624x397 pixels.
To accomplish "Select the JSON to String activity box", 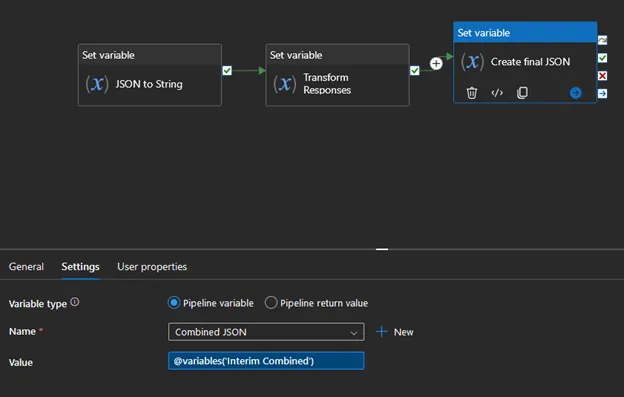I will click(150, 75).
